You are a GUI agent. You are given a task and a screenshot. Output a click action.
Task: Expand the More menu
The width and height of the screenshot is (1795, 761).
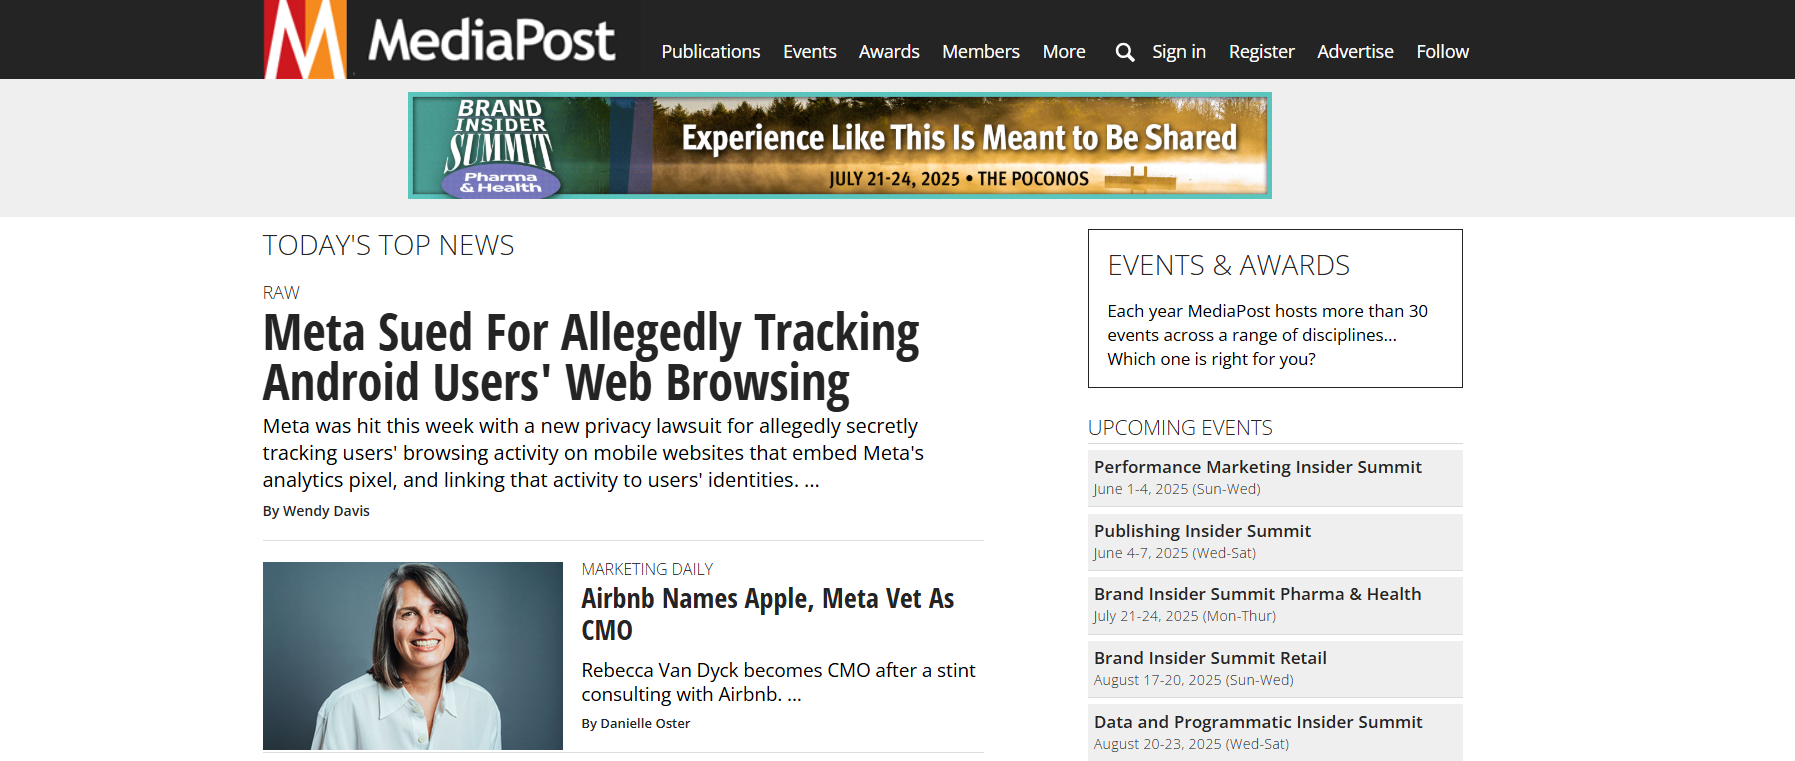click(x=1064, y=52)
